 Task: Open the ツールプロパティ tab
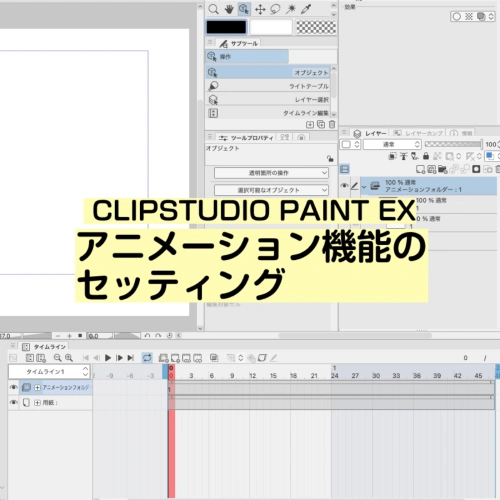[x=247, y=138]
